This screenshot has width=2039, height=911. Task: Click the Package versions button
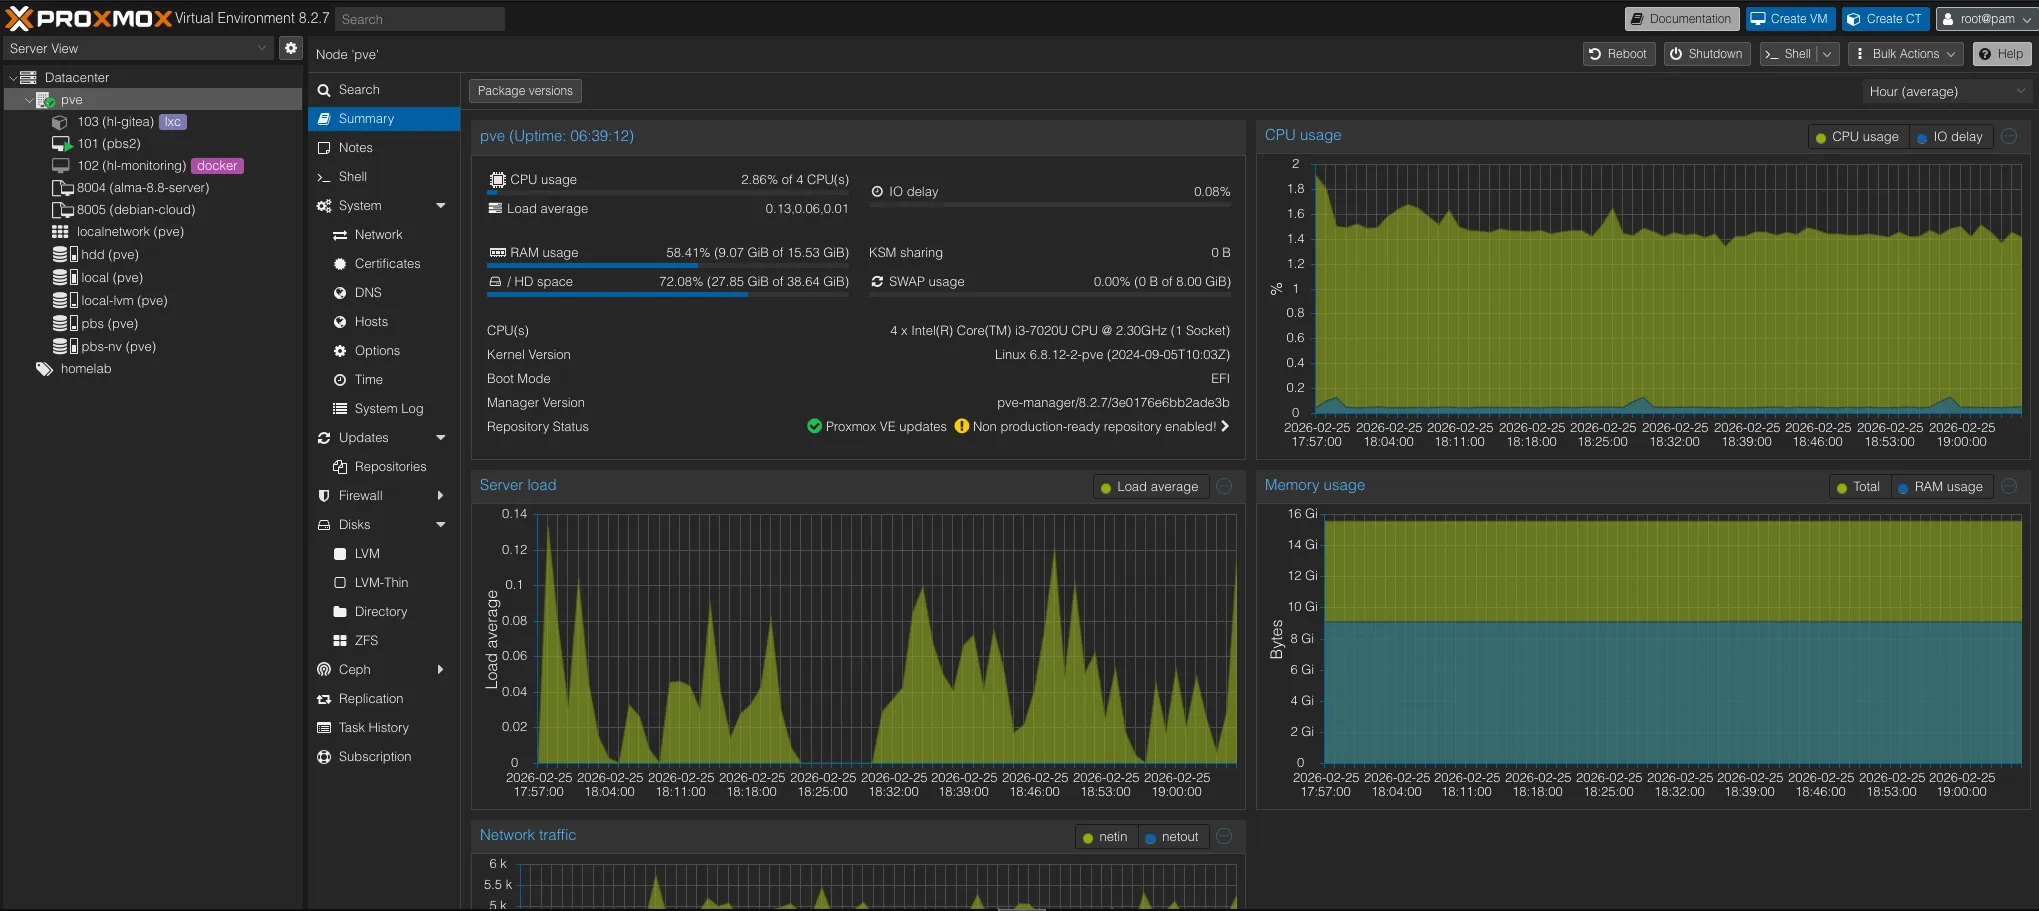click(525, 91)
